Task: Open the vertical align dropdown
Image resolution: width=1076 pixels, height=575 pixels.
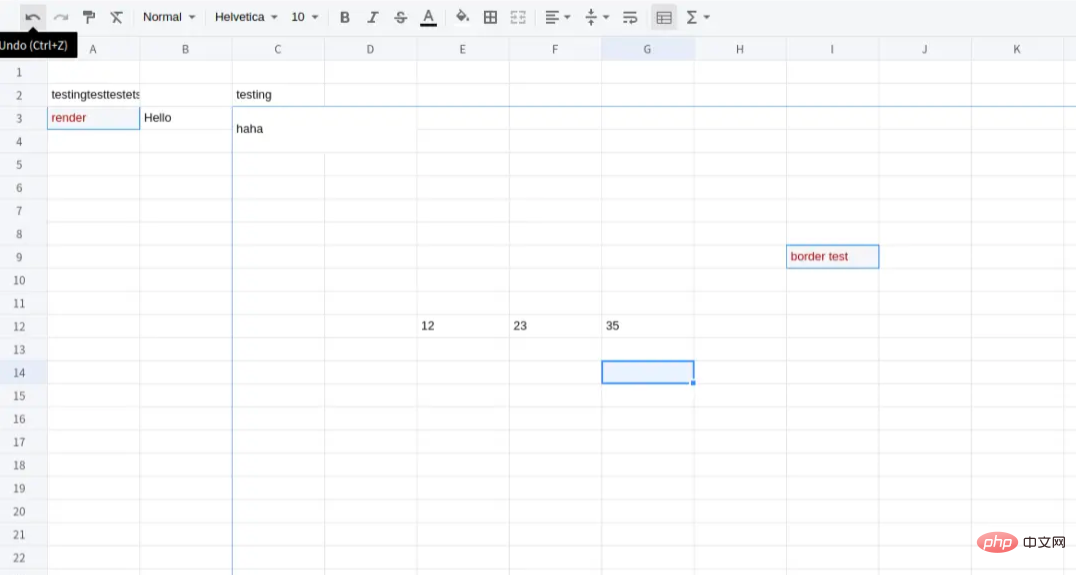Action: click(x=596, y=17)
